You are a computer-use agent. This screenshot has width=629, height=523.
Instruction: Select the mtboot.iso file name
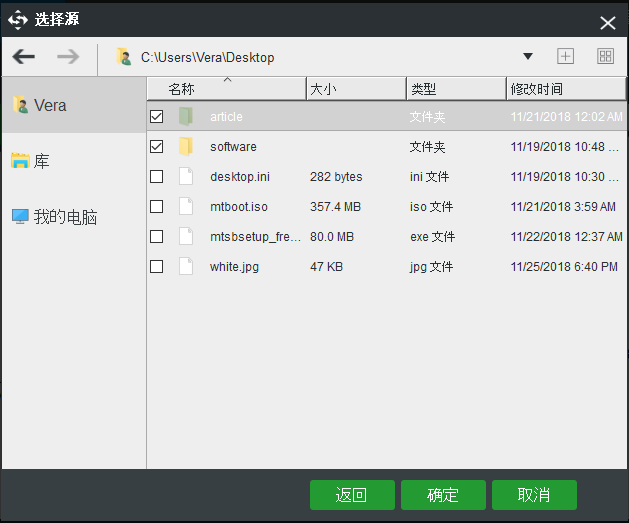click(239, 207)
